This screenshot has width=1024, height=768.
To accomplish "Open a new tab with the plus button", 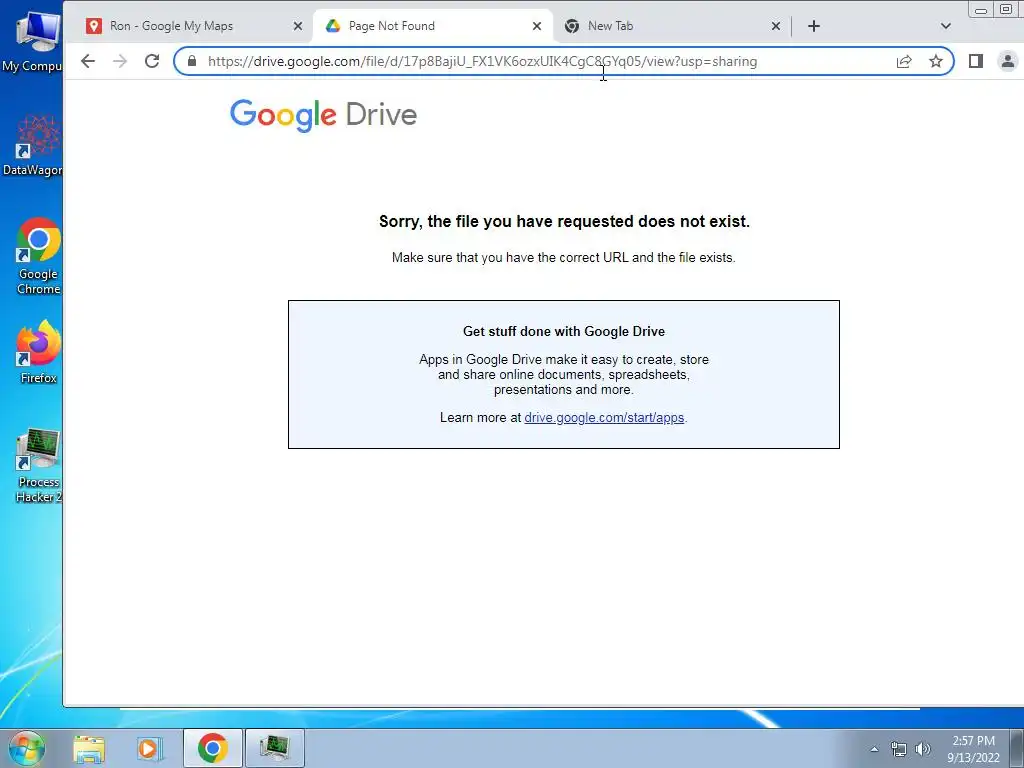I will [814, 26].
